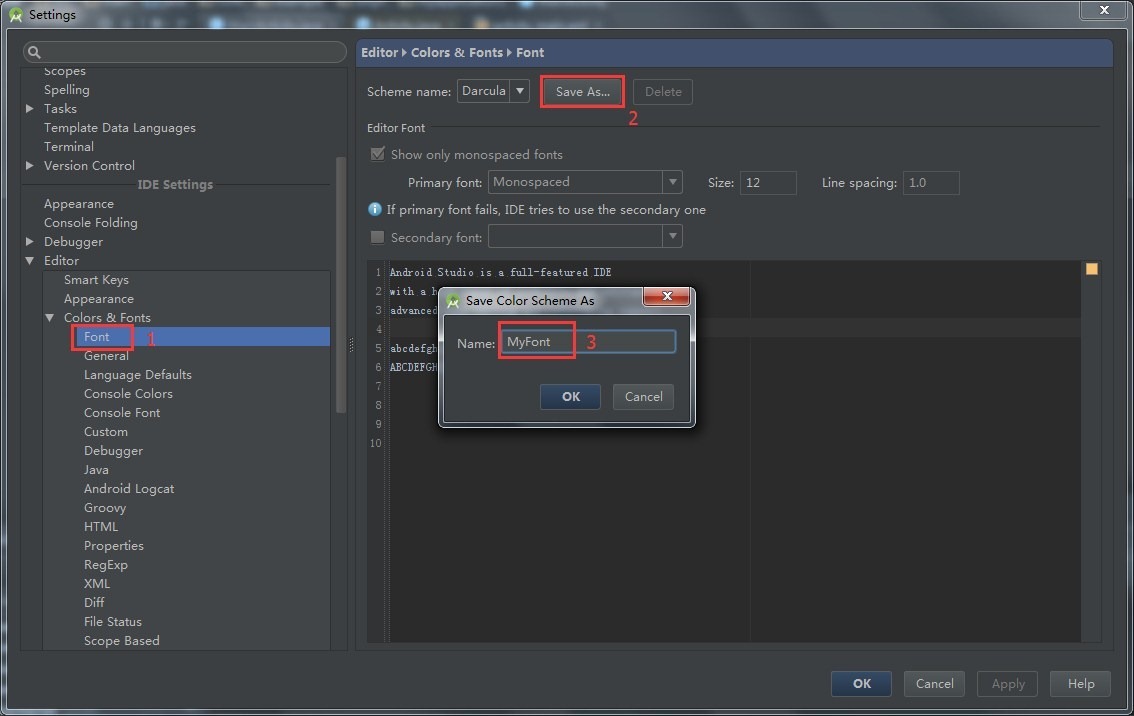Collapse the Editor tree node
This screenshot has height=716, width=1134.
click(30, 261)
